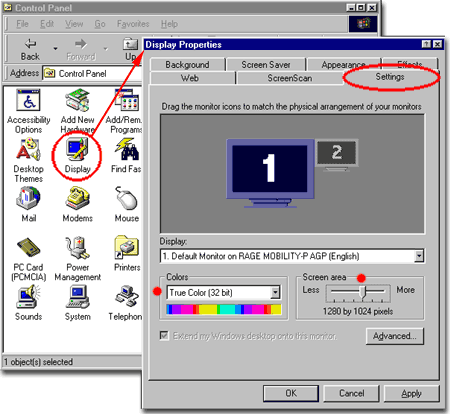Open the Go menu

tap(100, 24)
